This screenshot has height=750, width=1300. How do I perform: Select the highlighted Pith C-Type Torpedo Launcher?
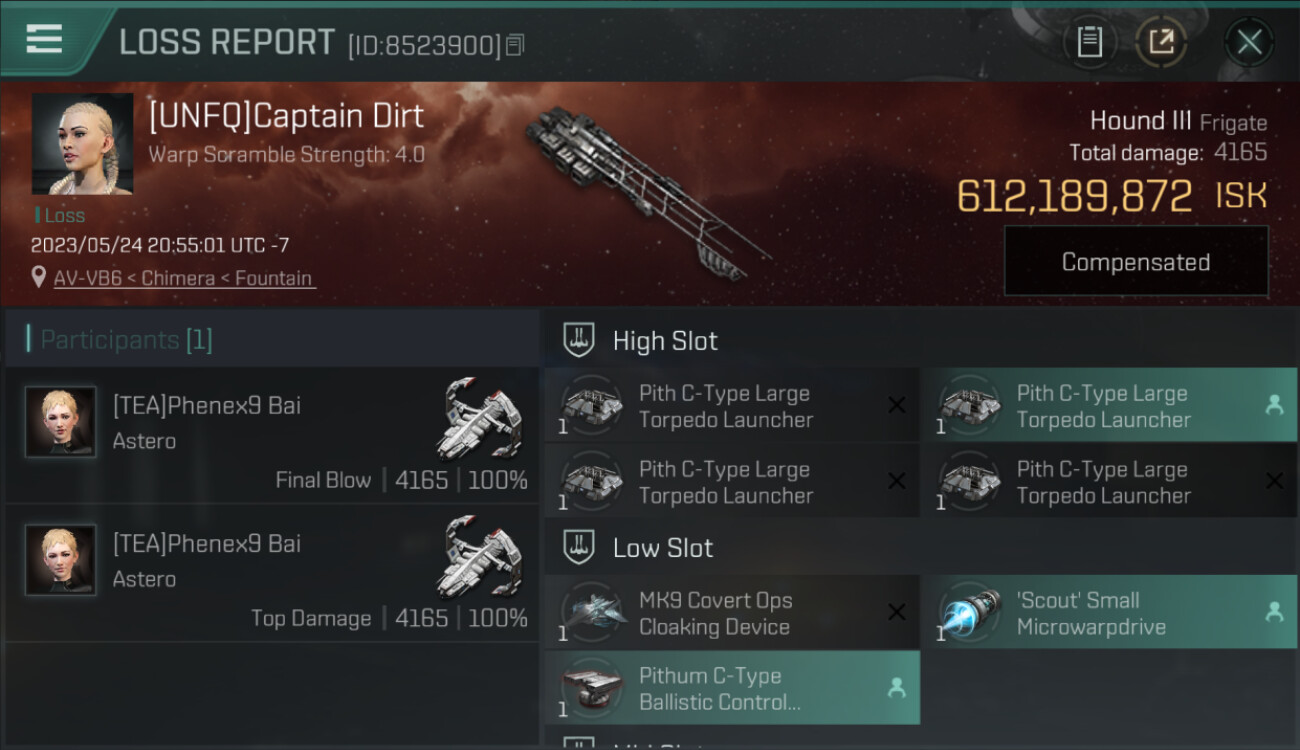point(1109,406)
